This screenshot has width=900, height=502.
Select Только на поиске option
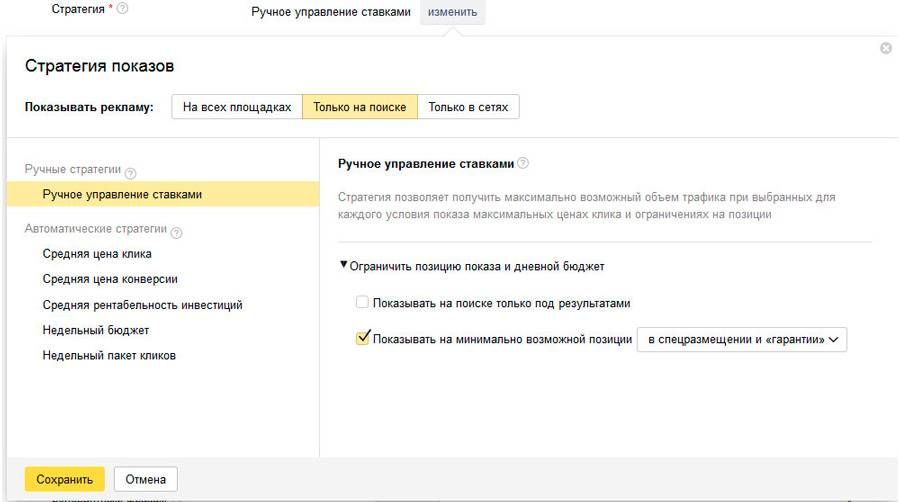click(360, 107)
